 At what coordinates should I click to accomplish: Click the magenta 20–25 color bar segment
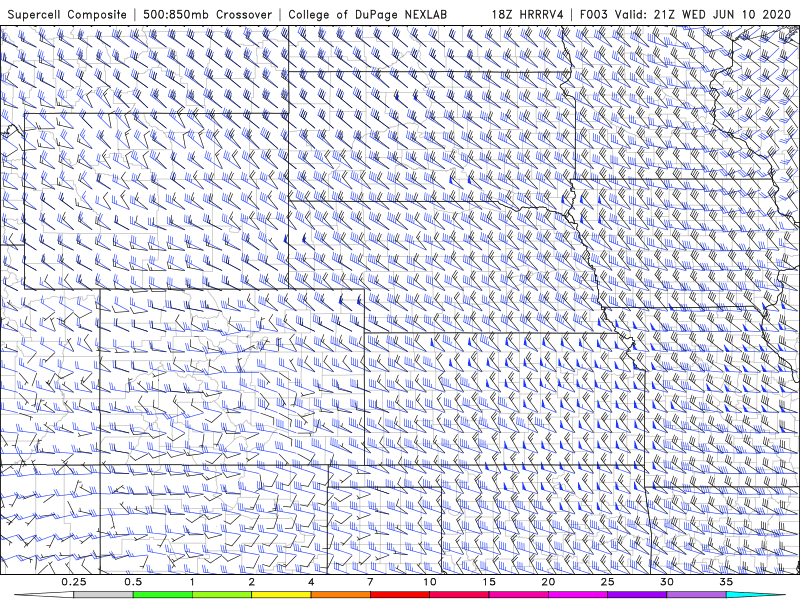click(578, 595)
